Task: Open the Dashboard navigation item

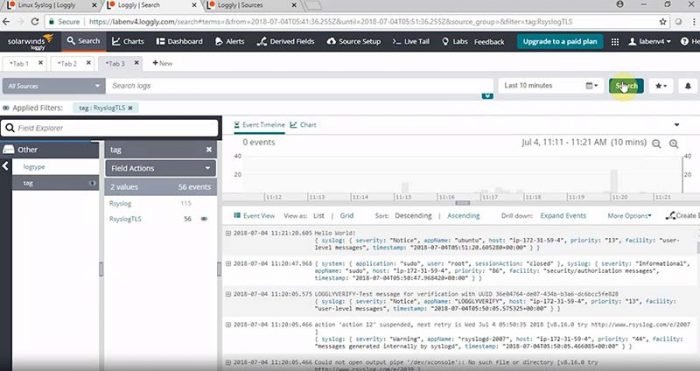Action: pyautogui.click(x=179, y=42)
